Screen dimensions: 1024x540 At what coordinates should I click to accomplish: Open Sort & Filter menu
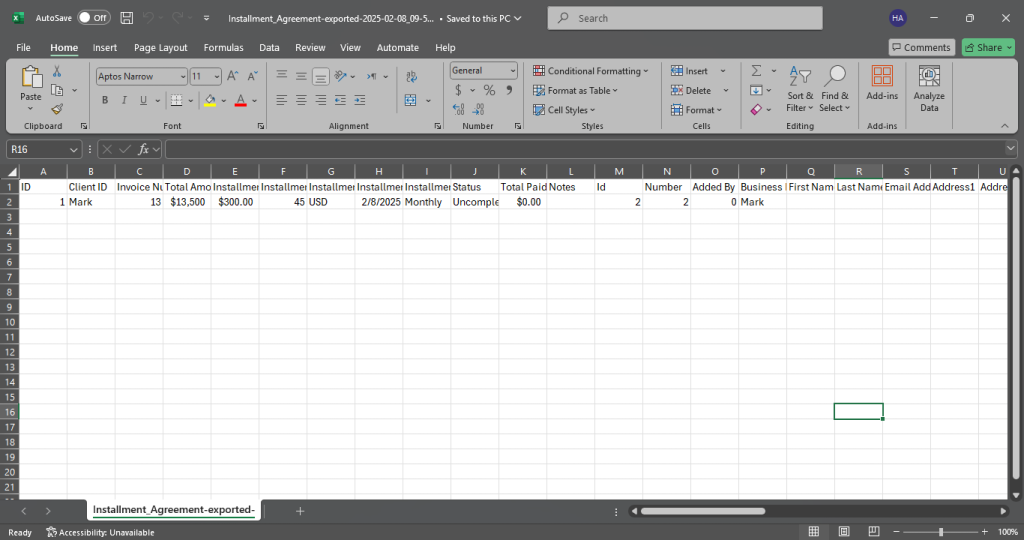click(800, 89)
